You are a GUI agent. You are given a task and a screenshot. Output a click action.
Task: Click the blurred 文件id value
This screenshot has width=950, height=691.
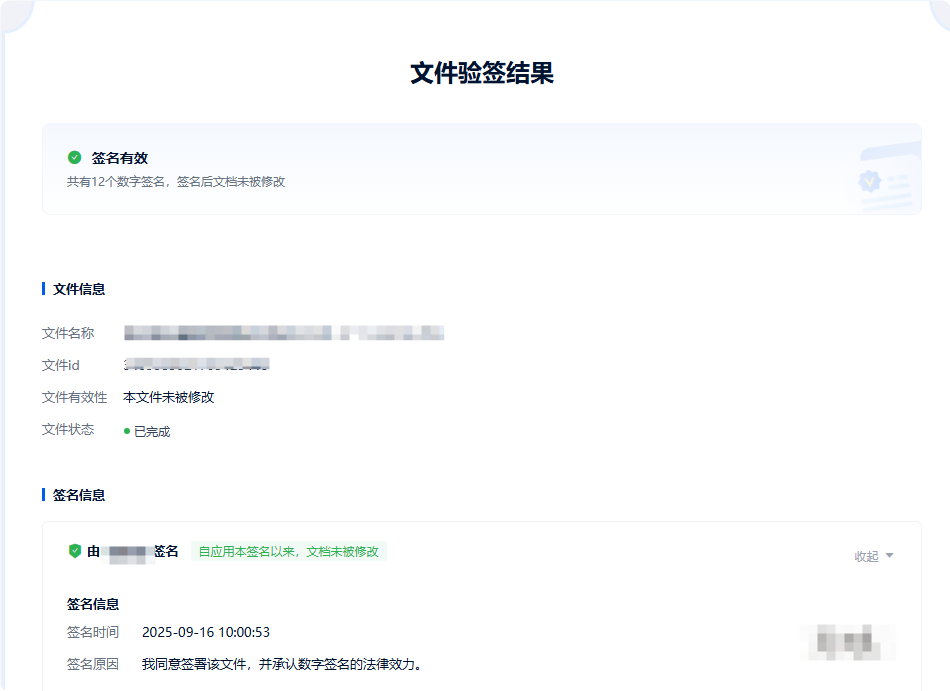[197, 365]
